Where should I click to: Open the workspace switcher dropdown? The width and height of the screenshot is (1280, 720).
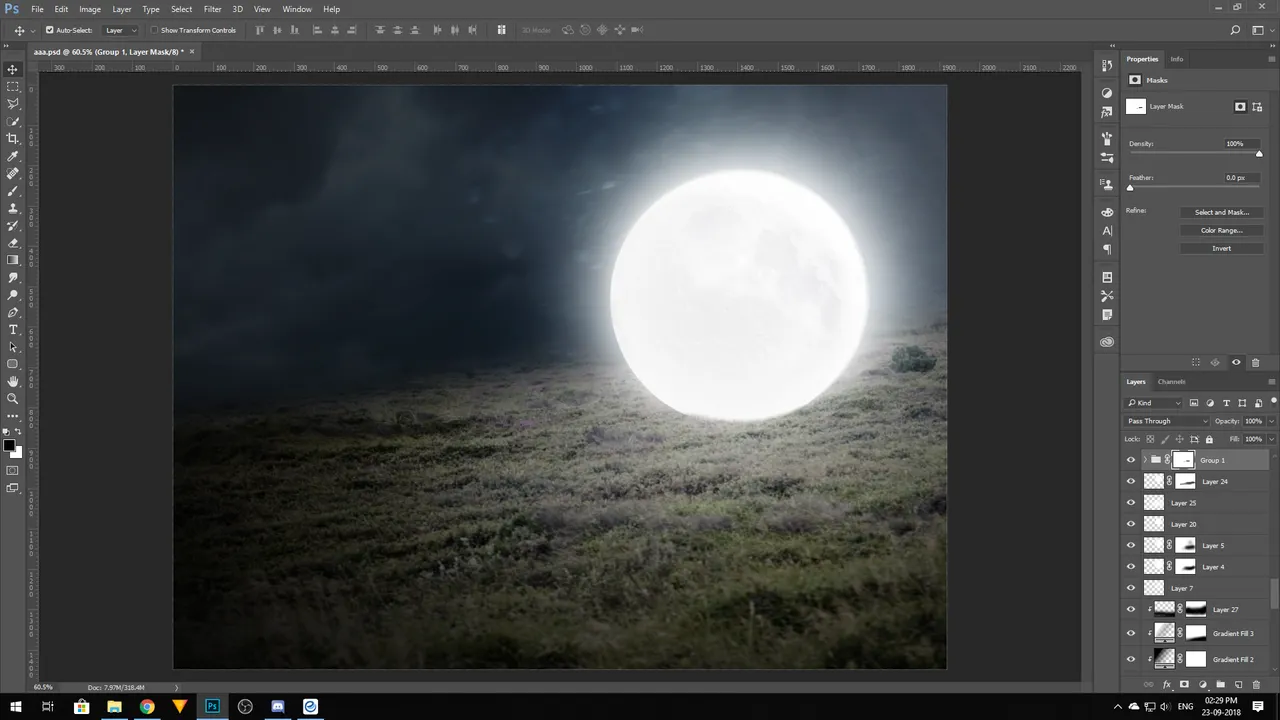click(x=1262, y=30)
